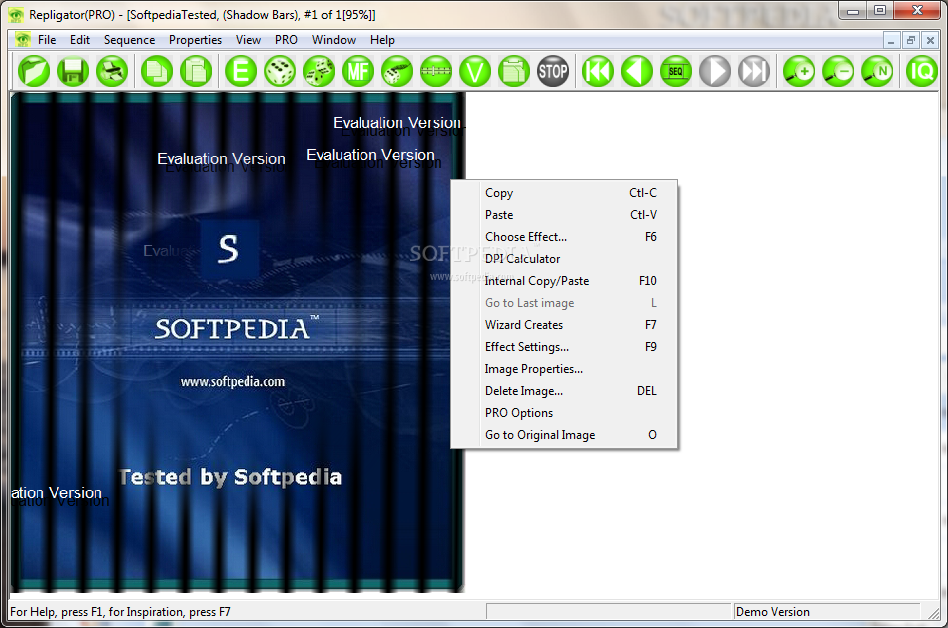Viewport: 948px width, 628px height.
Task: Click the MF toolbar icon
Action: 358,71
